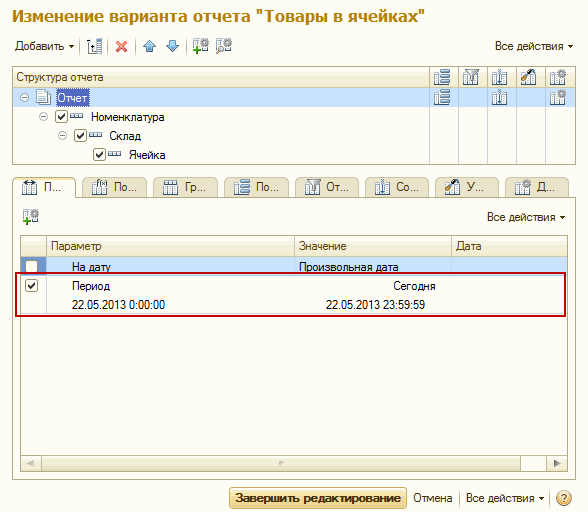The width and height of the screenshot is (588, 512).
Task: Collapse the Номенклатура grouping
Action: [44, 117]
